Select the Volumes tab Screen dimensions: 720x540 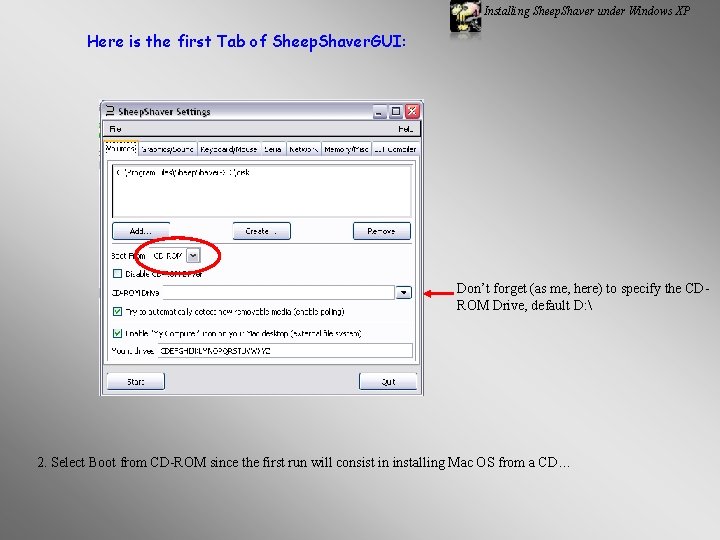click(121, 148)
